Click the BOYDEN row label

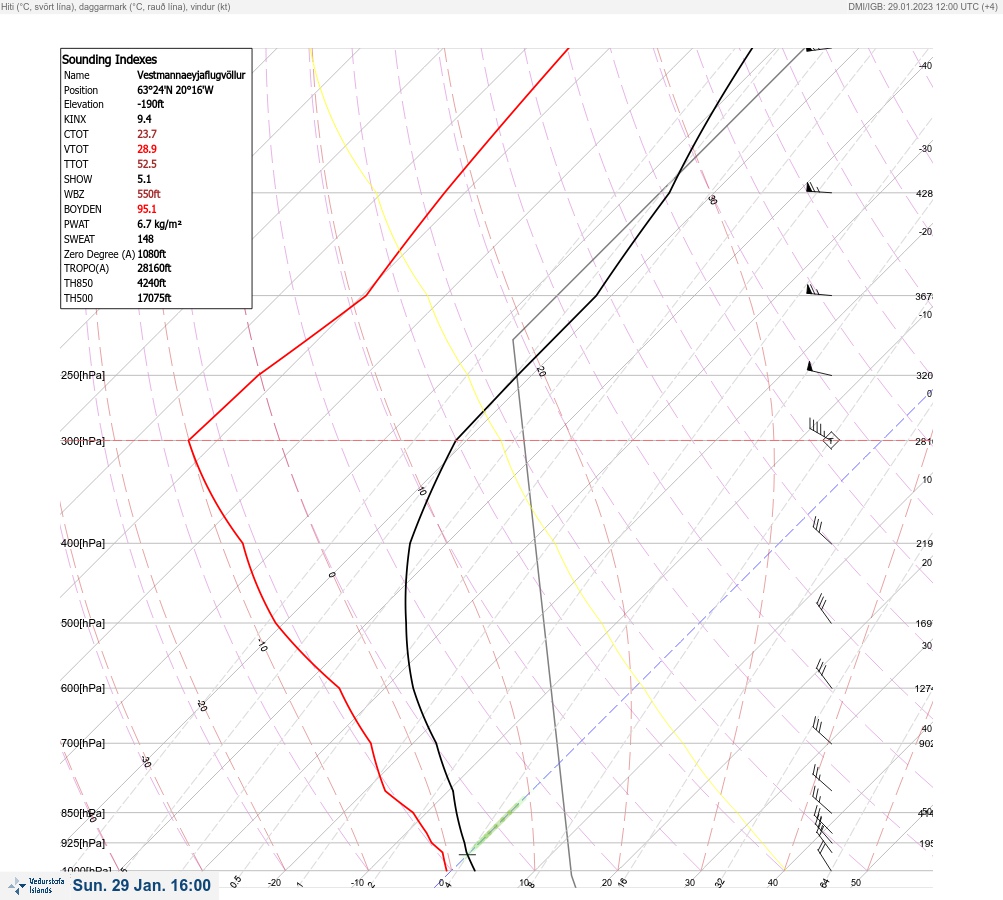[x=83, y=209]
